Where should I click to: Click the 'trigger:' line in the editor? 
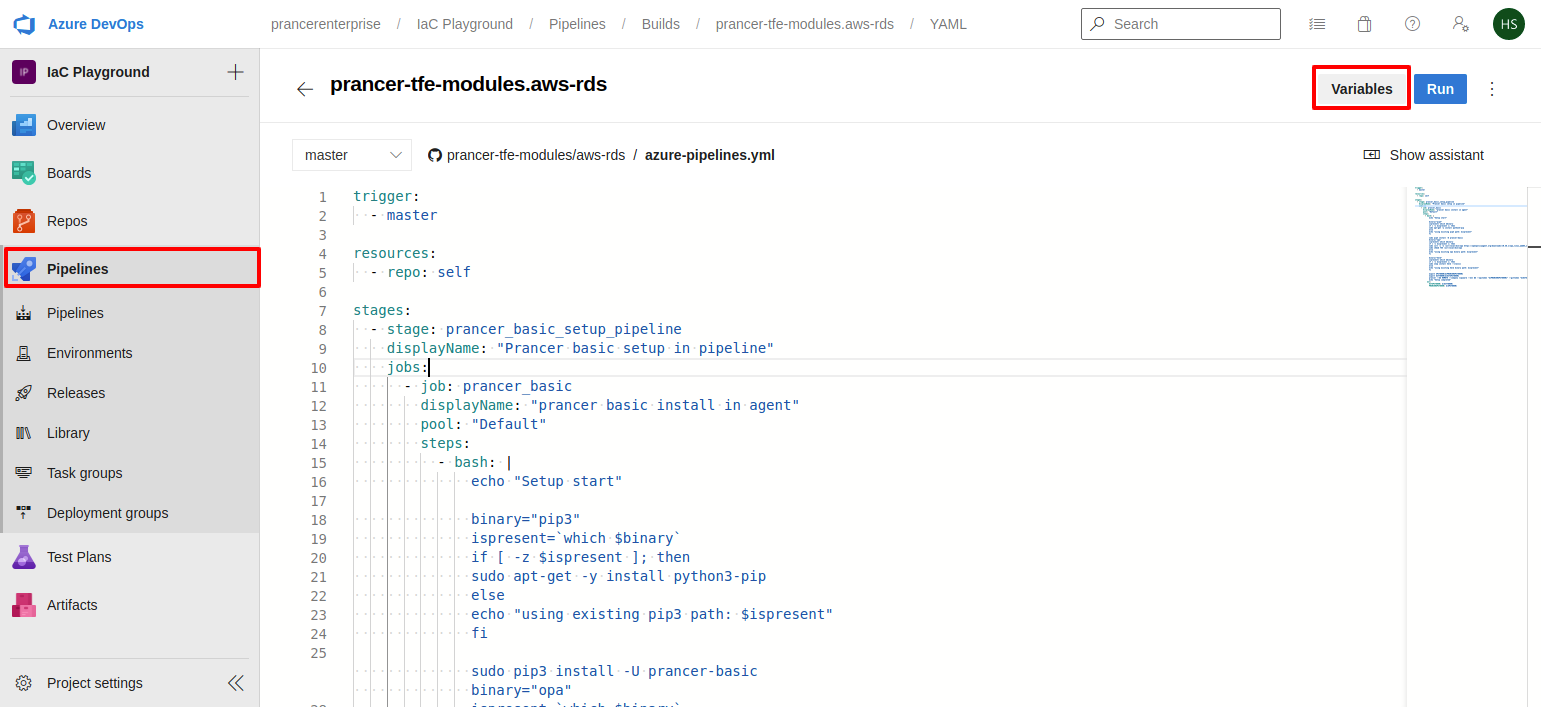[387, 197]
